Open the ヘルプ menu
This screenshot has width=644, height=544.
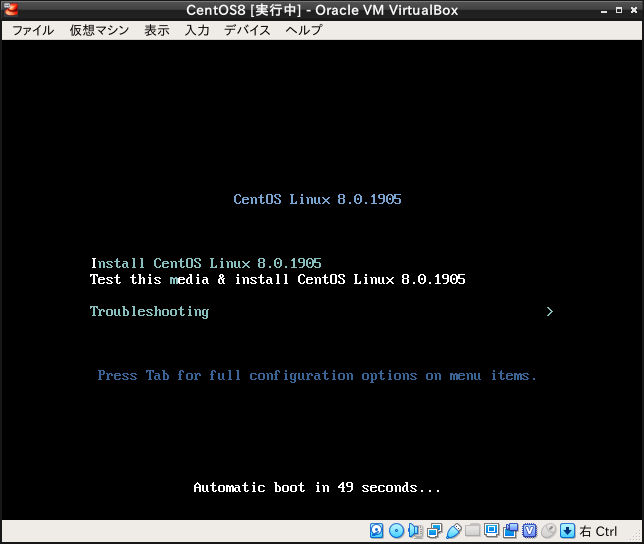tap(304, 30)
